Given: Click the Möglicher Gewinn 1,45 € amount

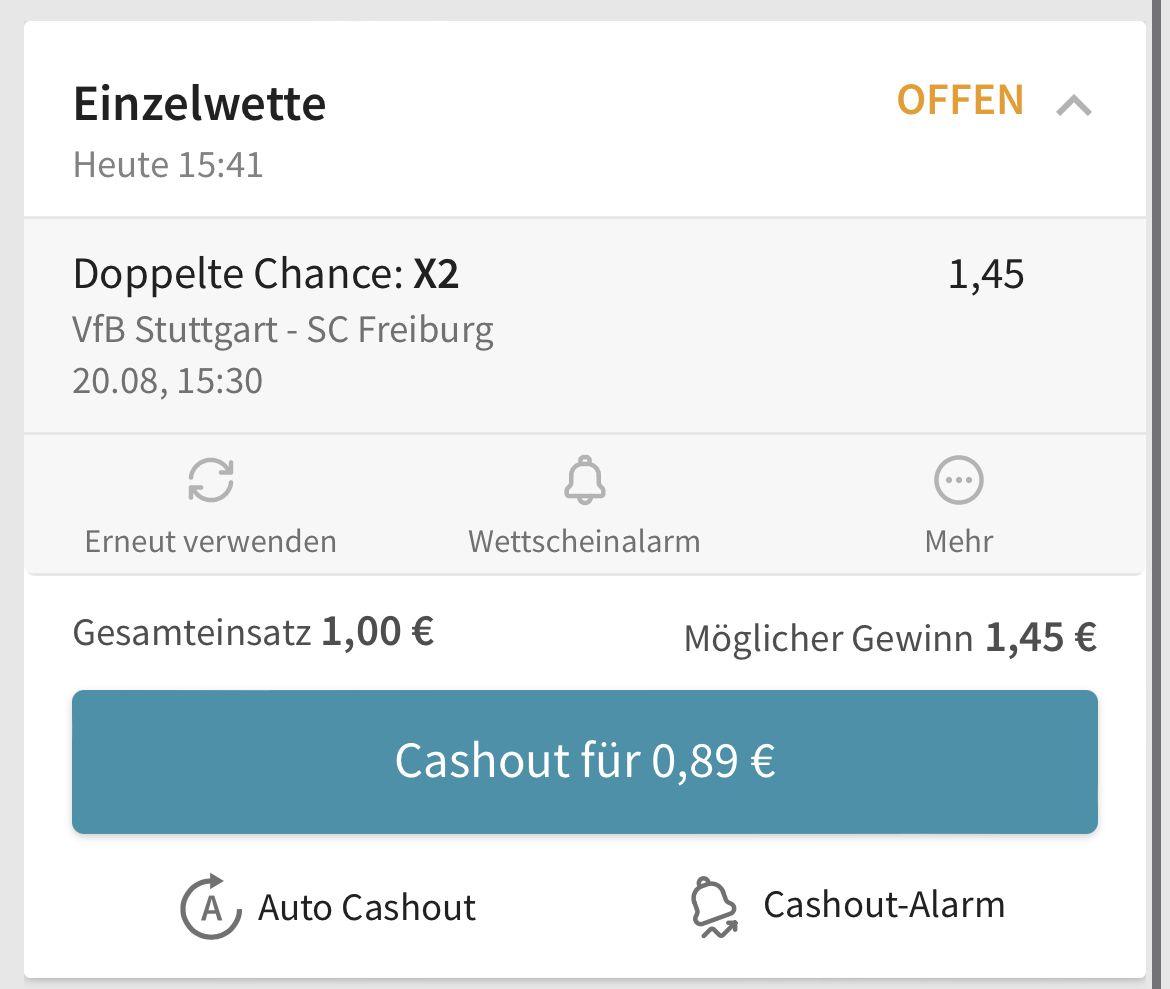Looking at the screenshot, I should 1041,637.
